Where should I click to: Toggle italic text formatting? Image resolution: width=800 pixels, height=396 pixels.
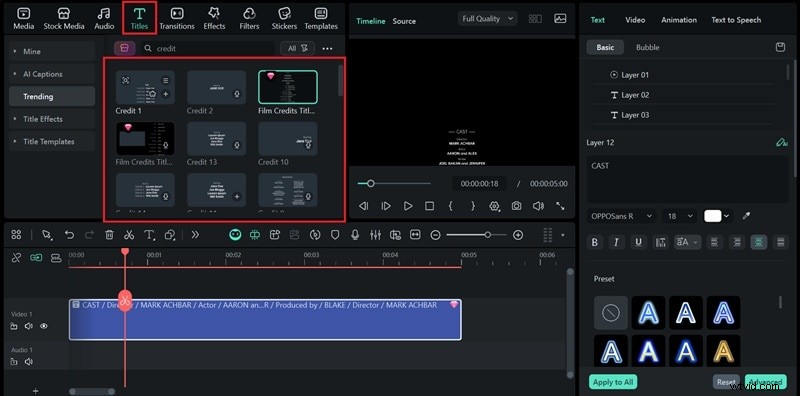coord(616,242)
